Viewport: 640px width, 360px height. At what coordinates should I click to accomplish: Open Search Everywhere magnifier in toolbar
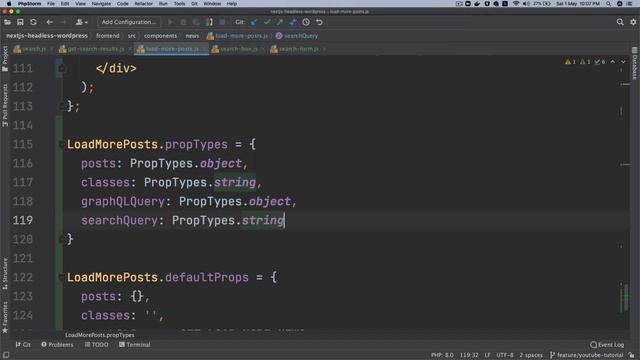tap(620, 22)
